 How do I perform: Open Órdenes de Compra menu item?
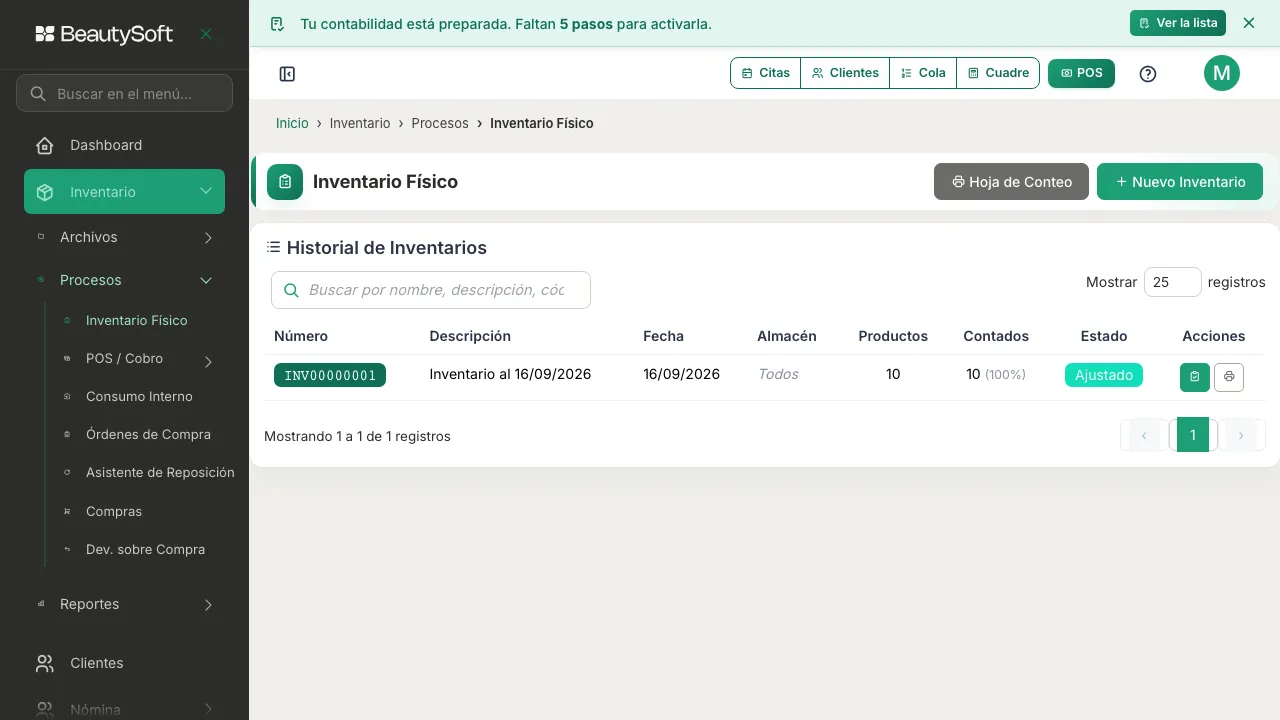pos(148,435)
